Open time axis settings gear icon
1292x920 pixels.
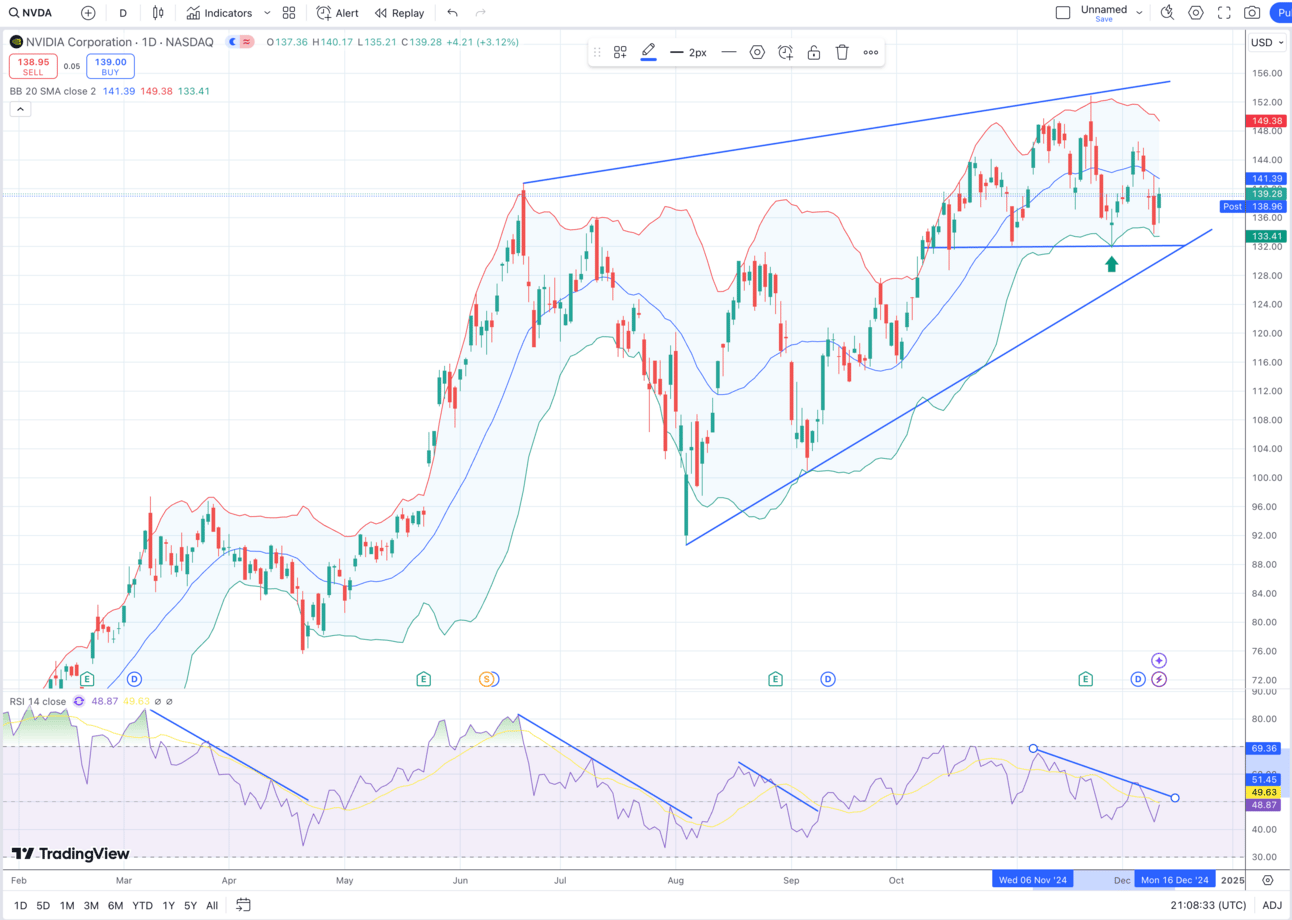click(1268, 880)
